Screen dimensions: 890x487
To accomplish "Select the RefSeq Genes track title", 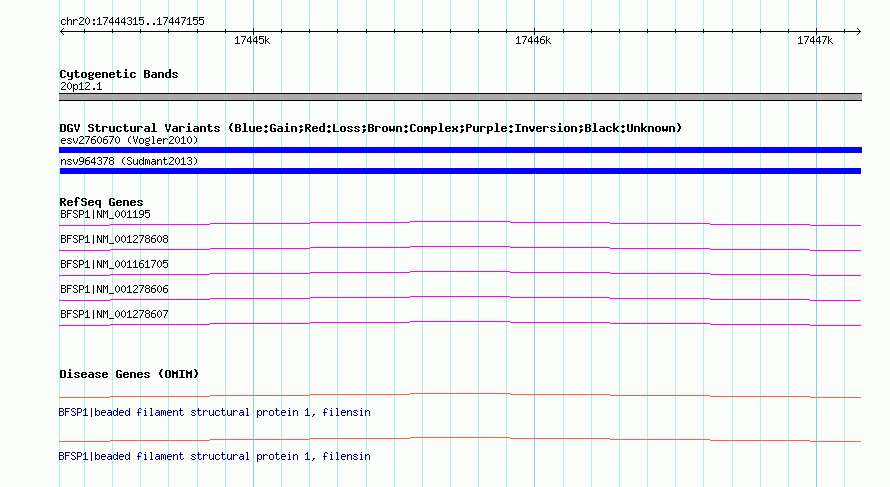I will [101, 202].
